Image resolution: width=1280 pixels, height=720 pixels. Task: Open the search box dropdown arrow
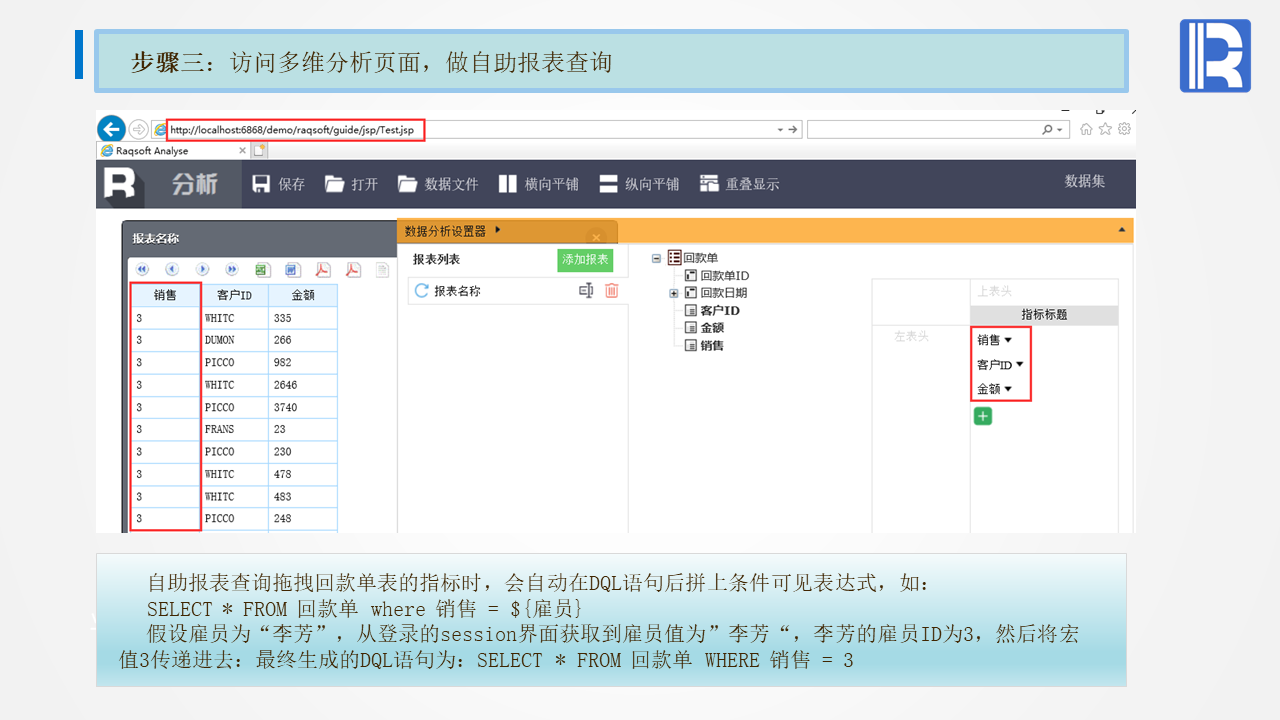[x=1060, y=130]
